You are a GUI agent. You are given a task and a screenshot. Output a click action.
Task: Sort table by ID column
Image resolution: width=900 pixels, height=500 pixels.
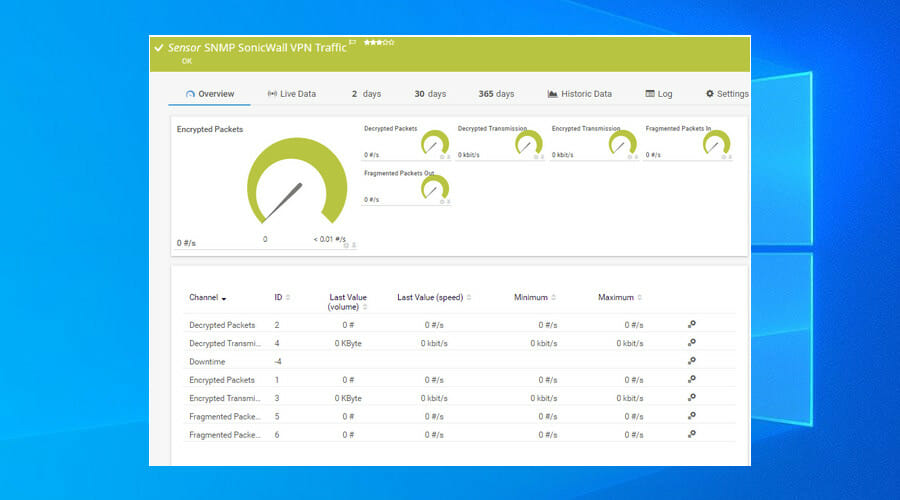click(x=282, y=297)
